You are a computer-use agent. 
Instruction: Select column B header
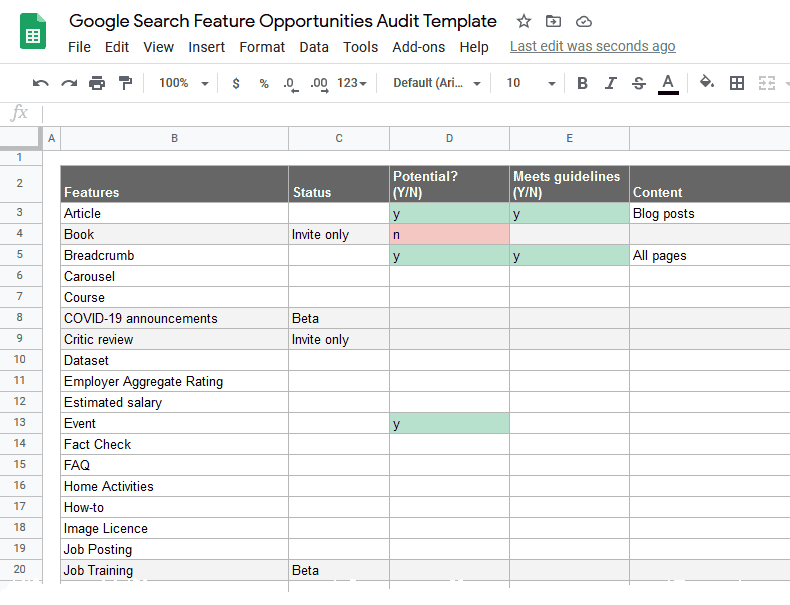[174, 139]
